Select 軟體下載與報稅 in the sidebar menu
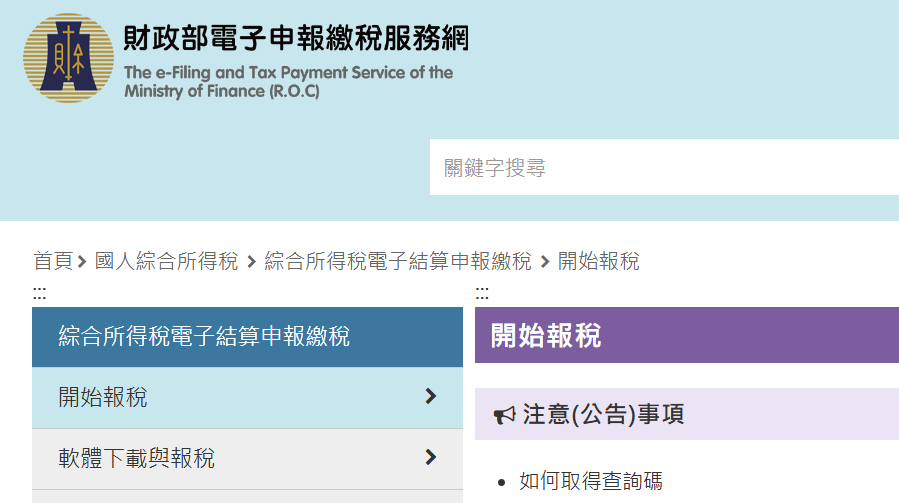 247,459
